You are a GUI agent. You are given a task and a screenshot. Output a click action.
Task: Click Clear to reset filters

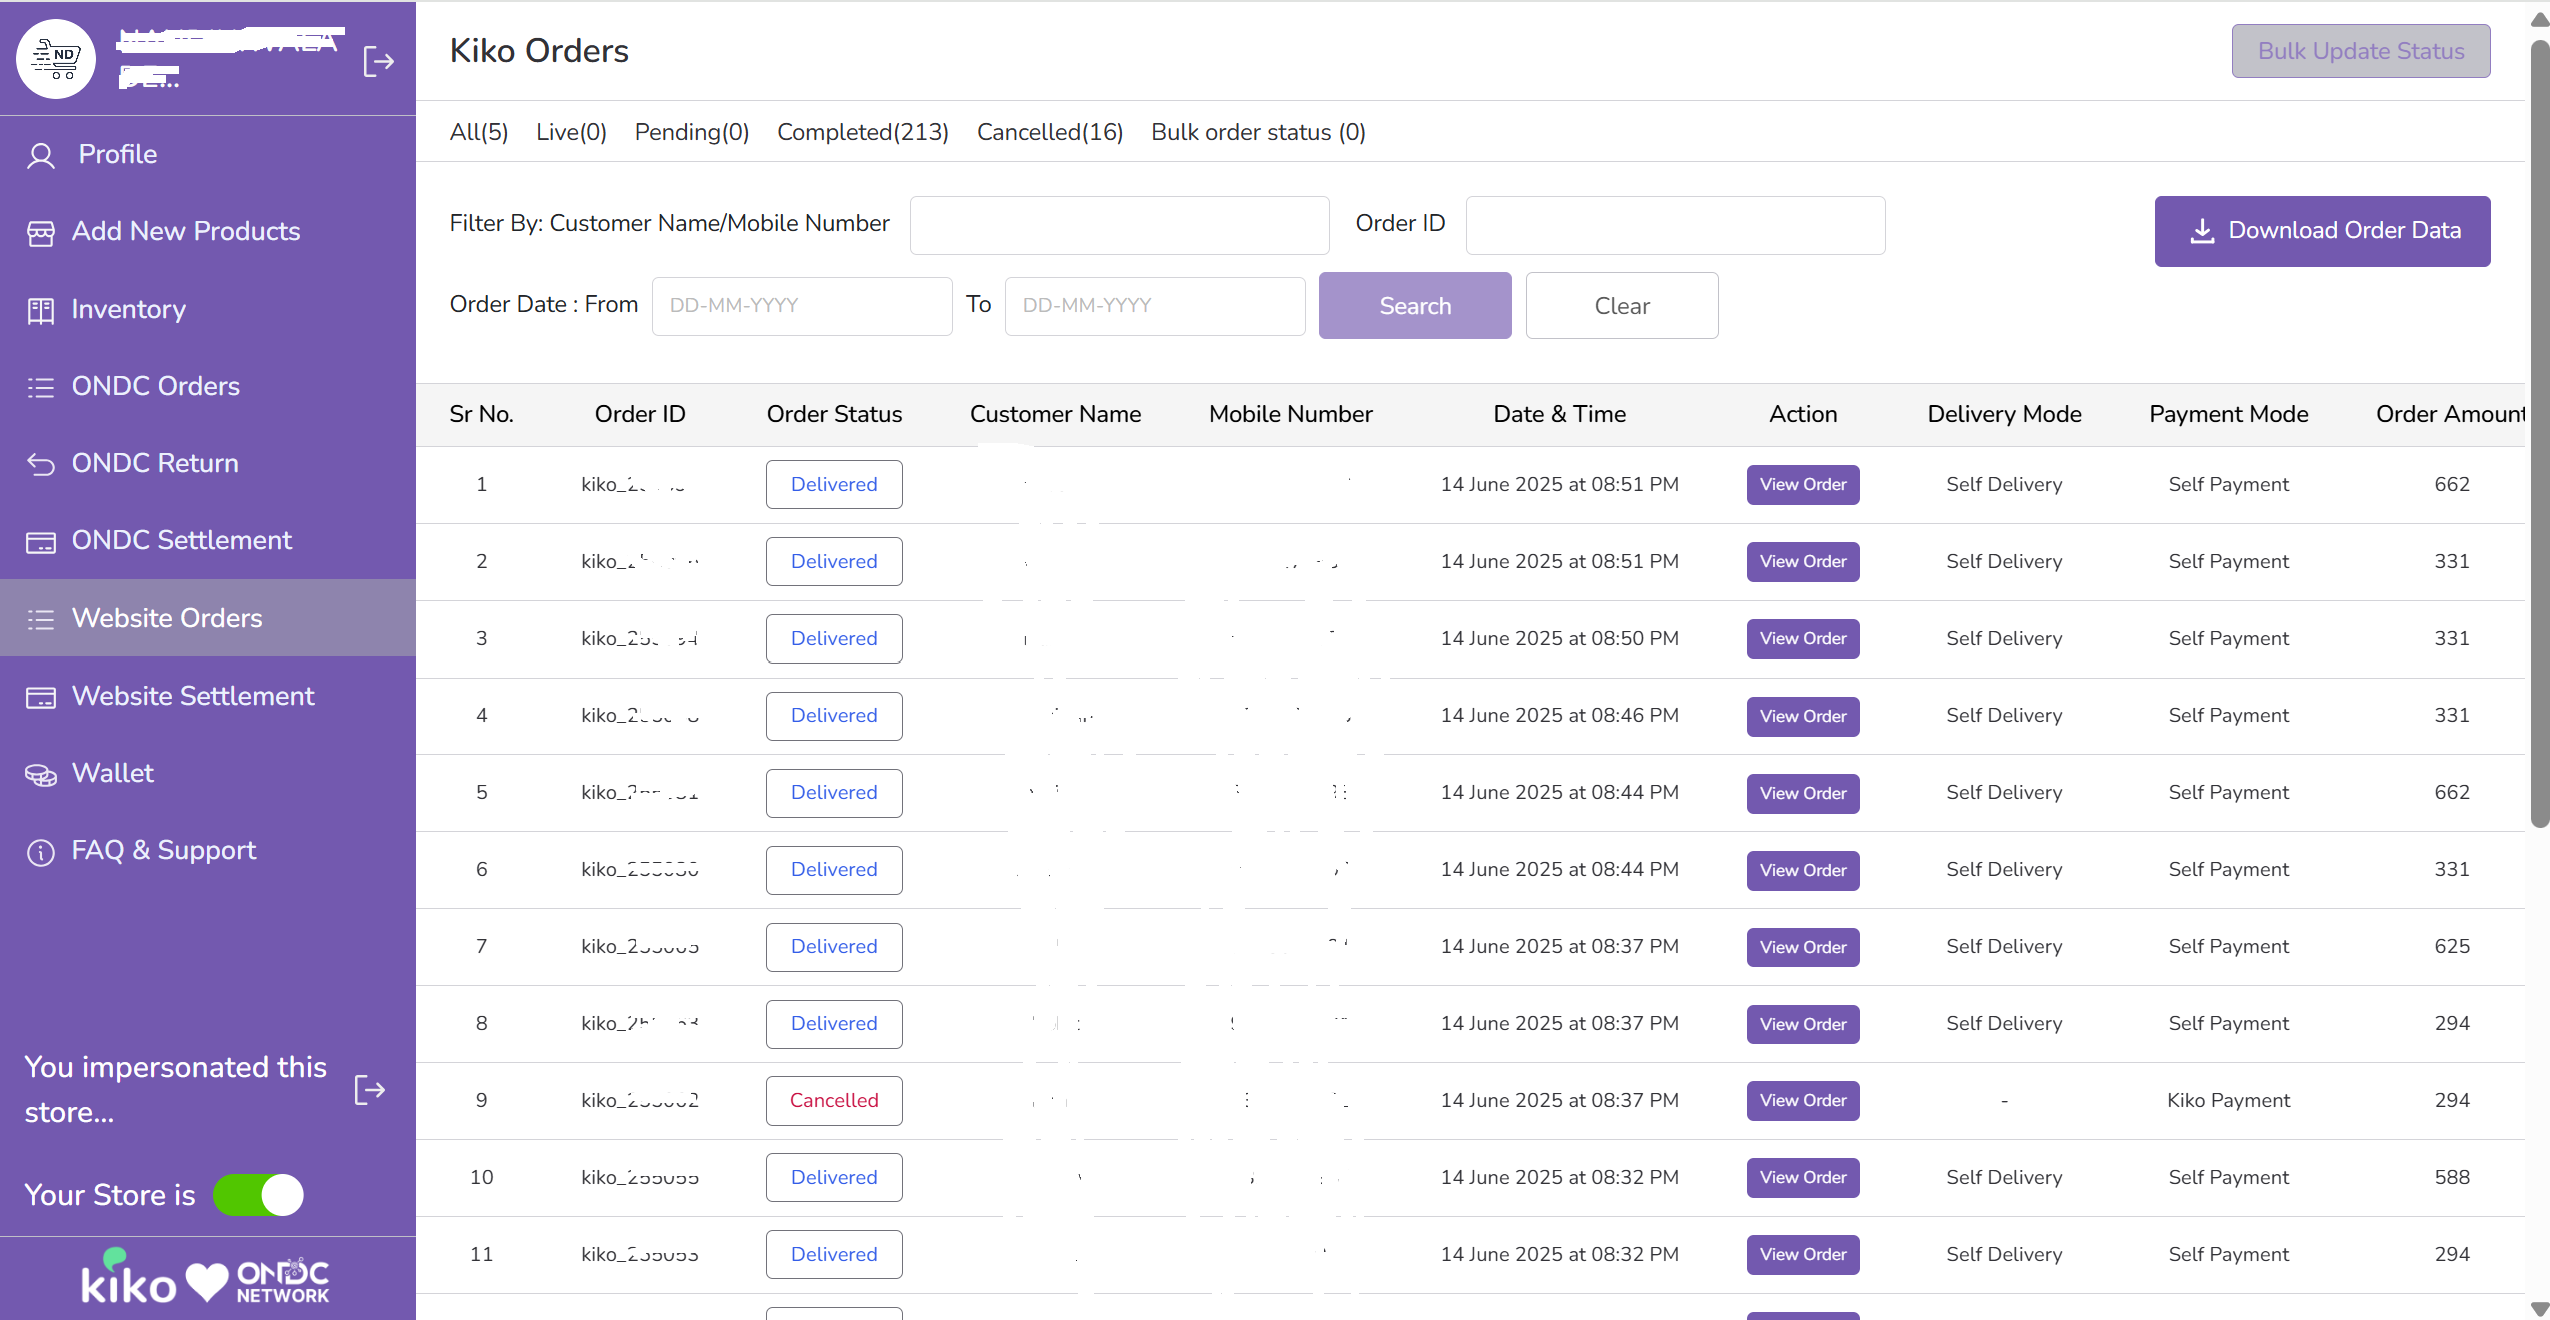1621,305
